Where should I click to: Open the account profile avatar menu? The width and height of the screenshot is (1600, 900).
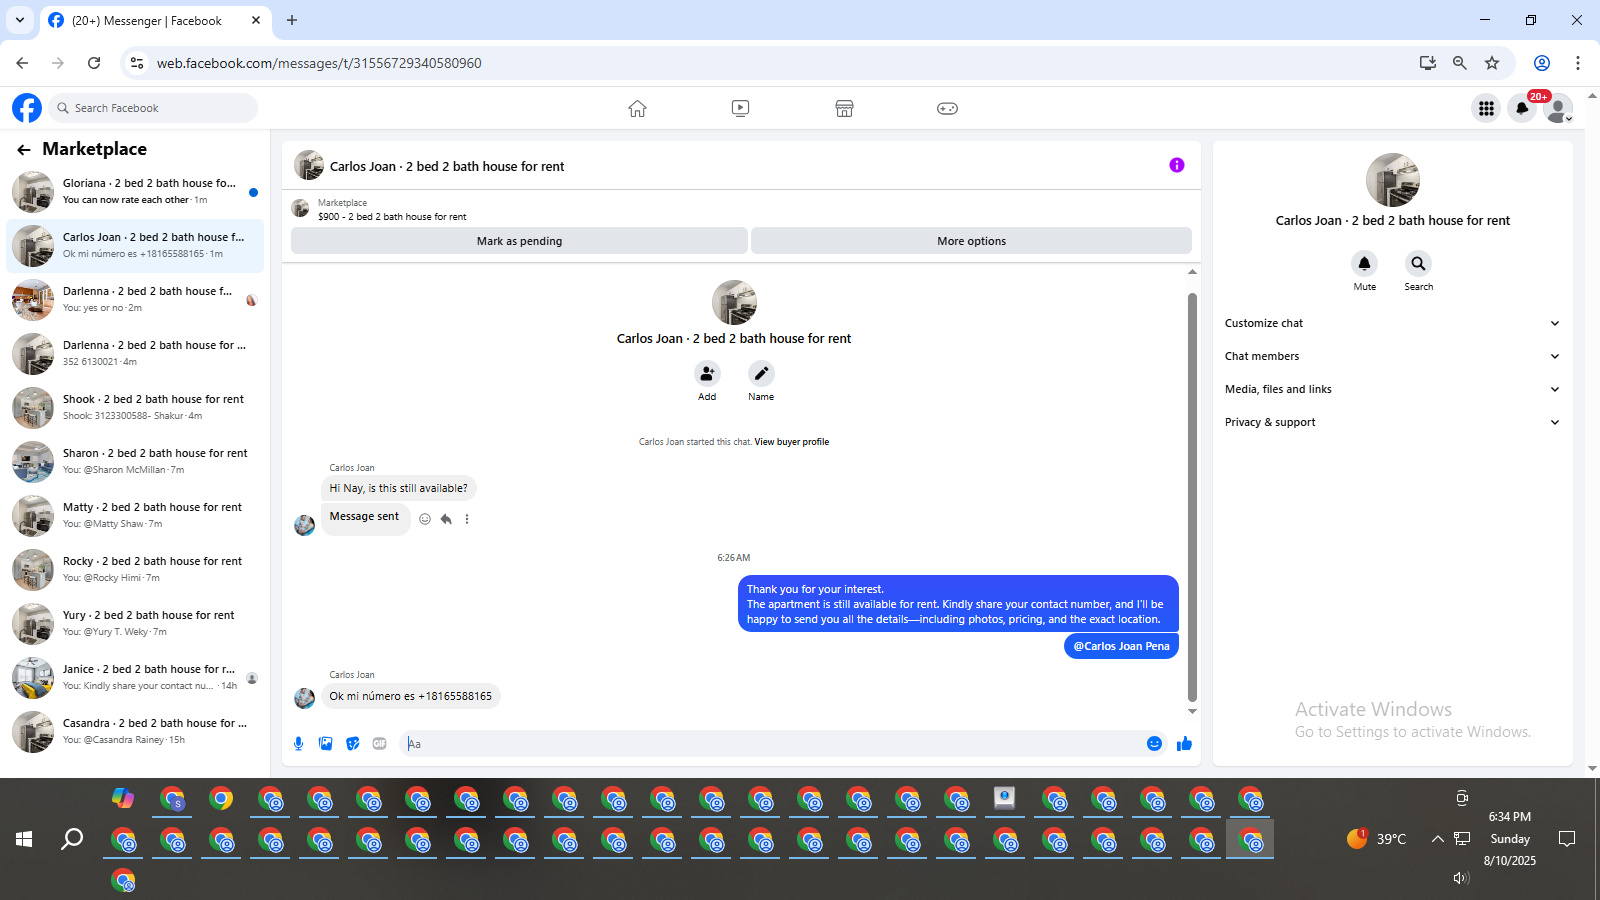[x=1557, y=108]
